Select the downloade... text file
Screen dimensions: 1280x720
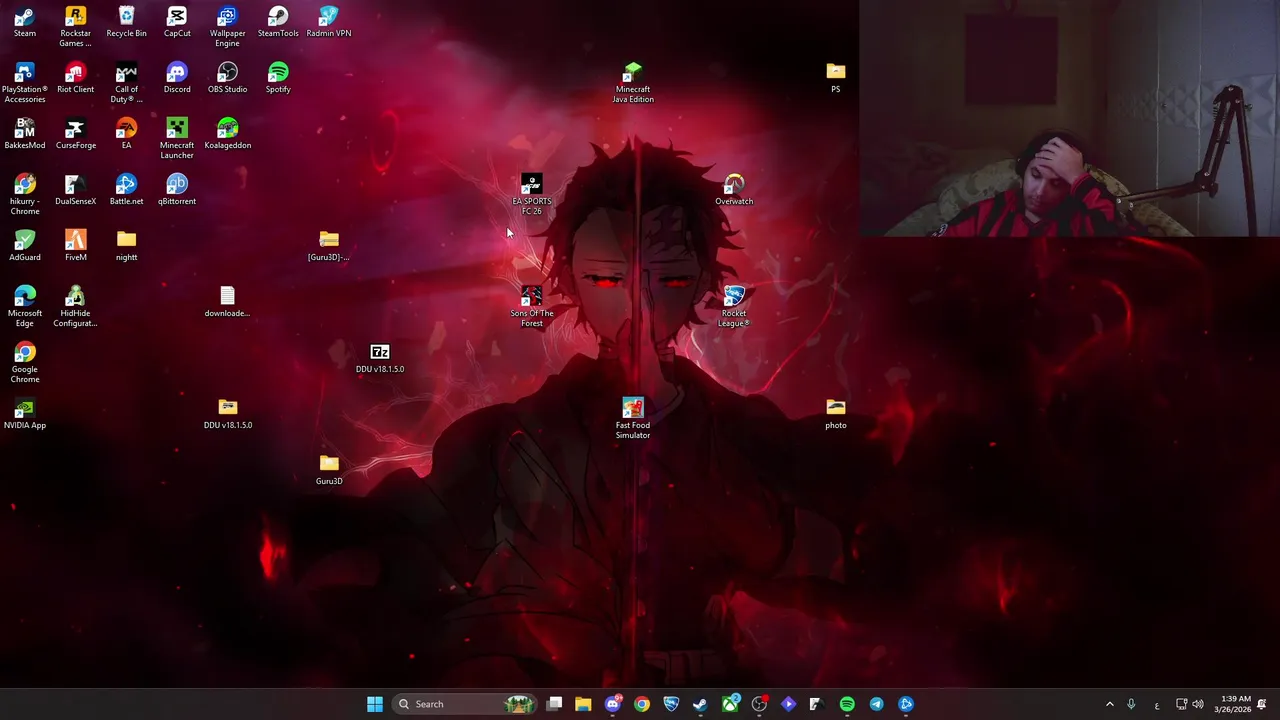[227, 303]
